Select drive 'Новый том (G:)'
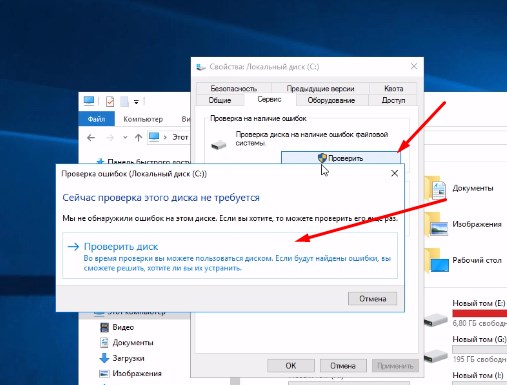This screenshot has width=507, height=385. coord(465,349)
